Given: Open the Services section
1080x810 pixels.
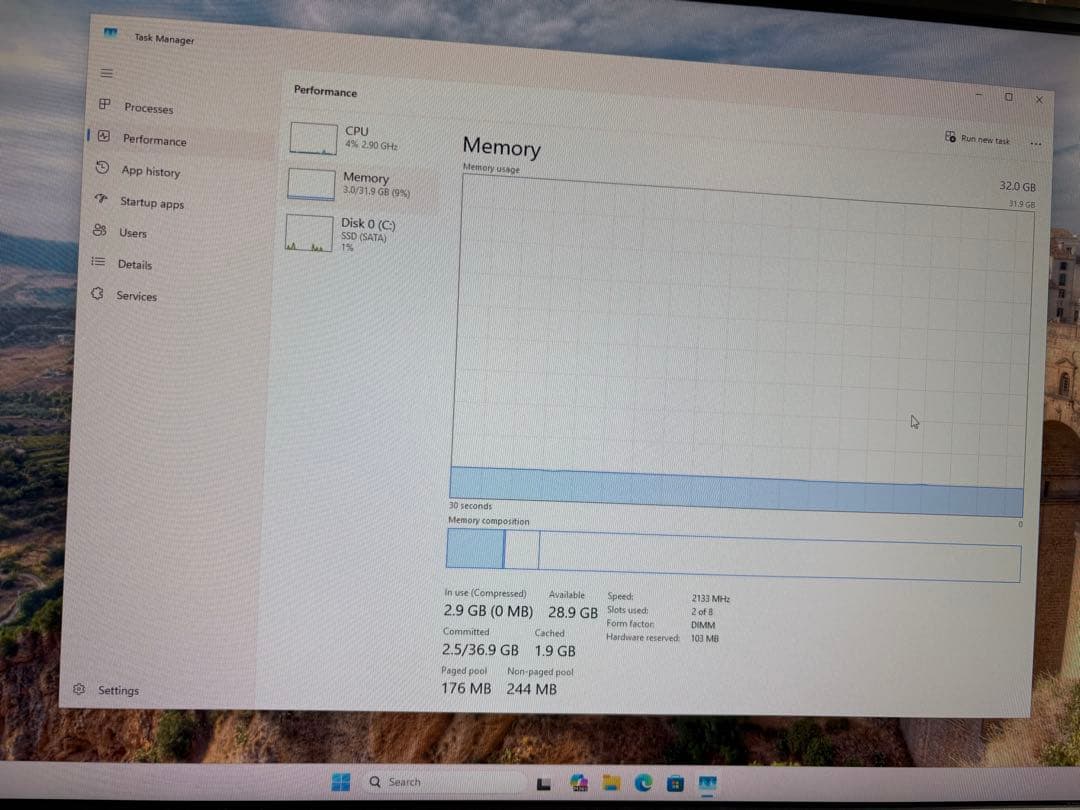Looking at the screenshot, I should 135,296.
